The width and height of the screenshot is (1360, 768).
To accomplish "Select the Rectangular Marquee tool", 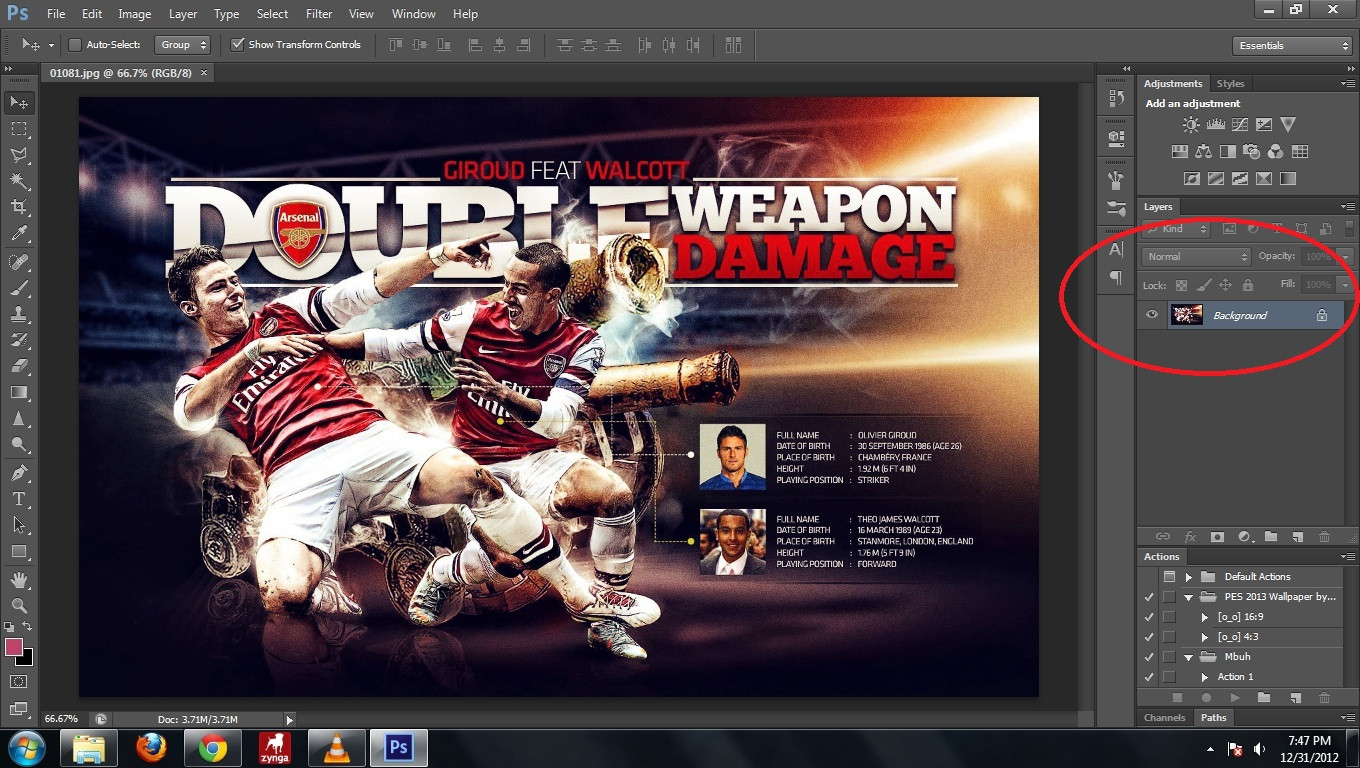I will tap(18, 129).
